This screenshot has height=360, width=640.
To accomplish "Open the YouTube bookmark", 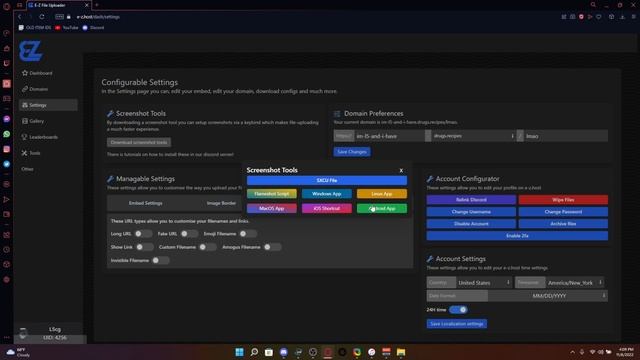I will click(x=67, y=28).
